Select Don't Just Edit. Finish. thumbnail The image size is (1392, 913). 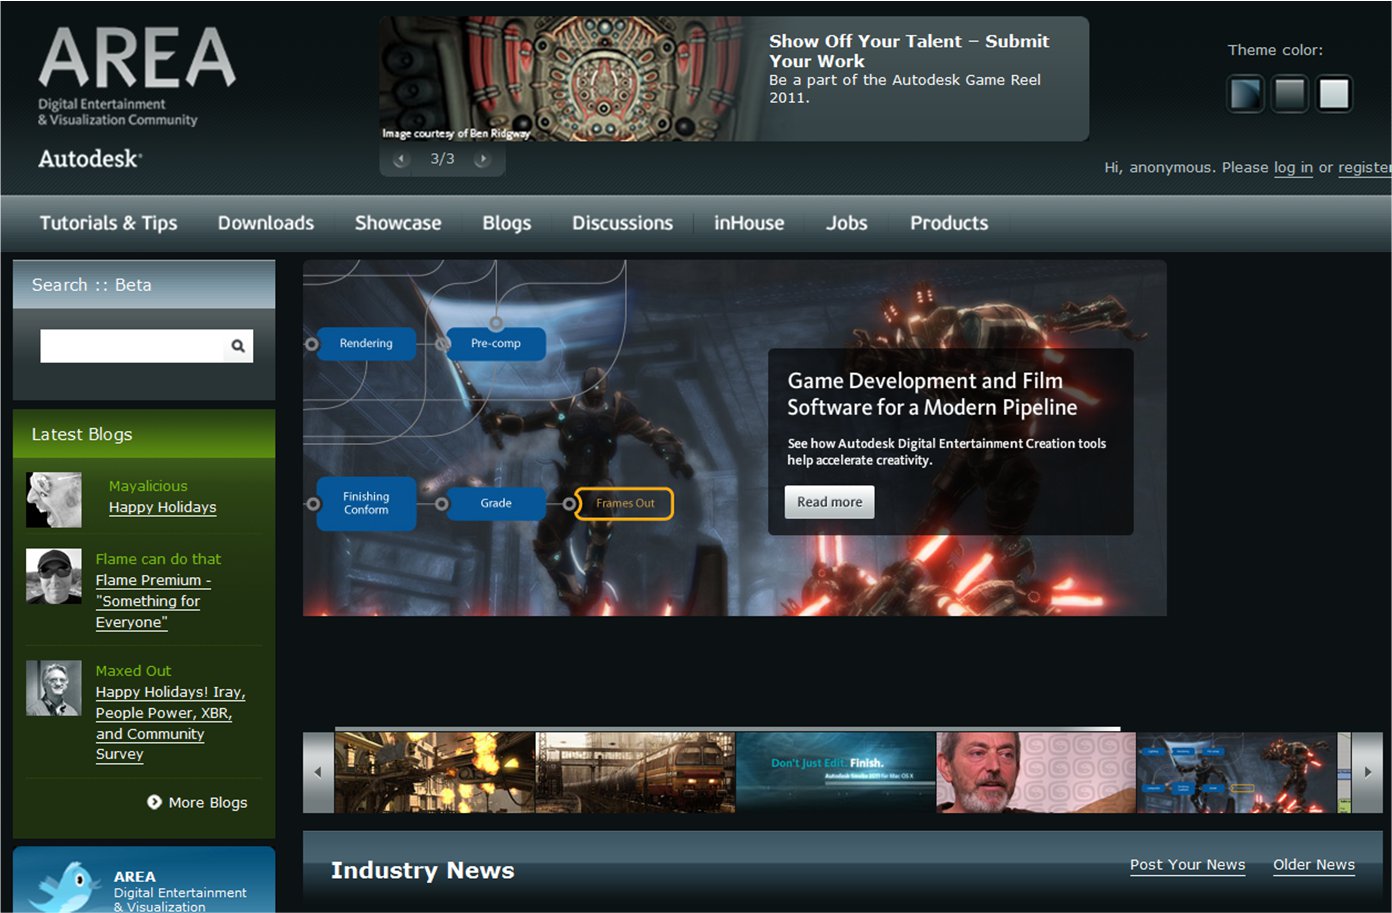coord(836,772)
